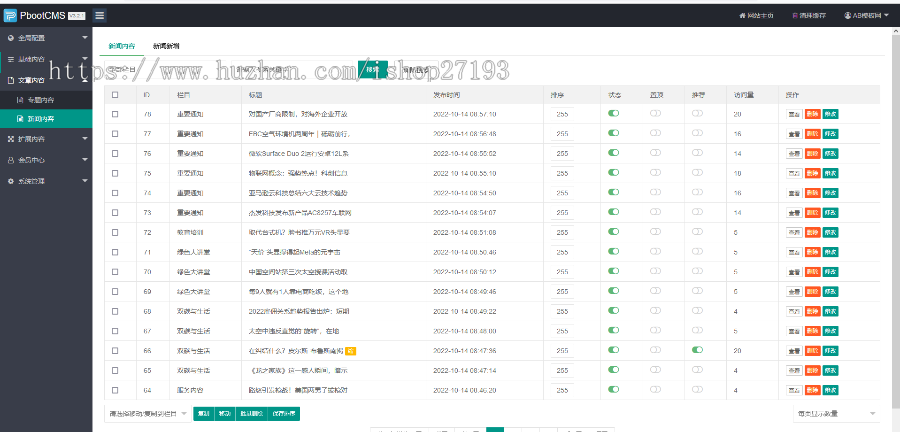Image resolution: width=900 pixels, height=432 pixels.
Task: Click the visit count 20 for ID 66
Action: click(738, 351)
